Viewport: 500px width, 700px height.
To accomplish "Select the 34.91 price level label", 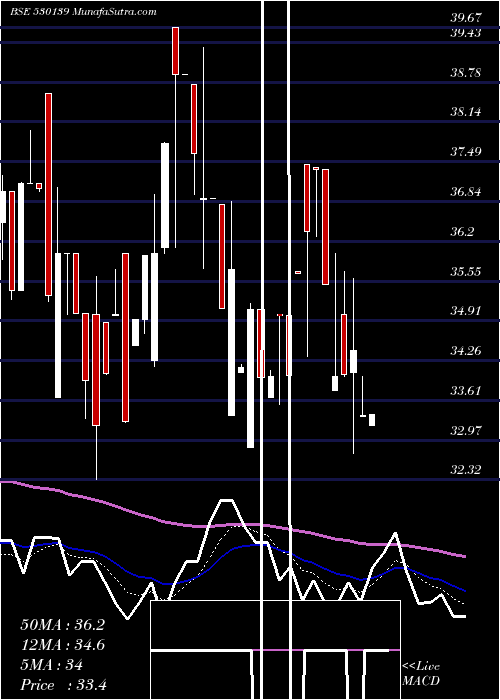I will 466,311.
